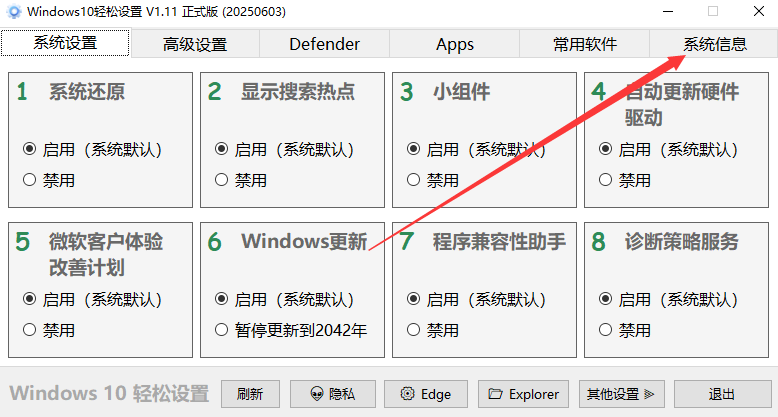The image size is (778, 417).
Task: Click the folder icon on the Explorer button
Action: [x=495, y=394]
